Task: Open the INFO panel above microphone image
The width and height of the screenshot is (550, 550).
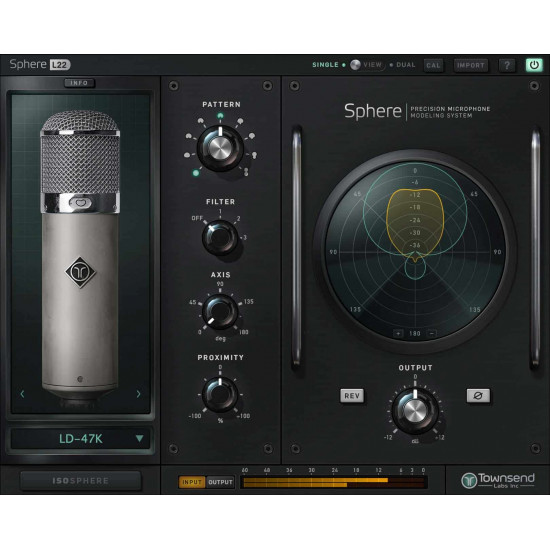Action: [x=79, y=83]
